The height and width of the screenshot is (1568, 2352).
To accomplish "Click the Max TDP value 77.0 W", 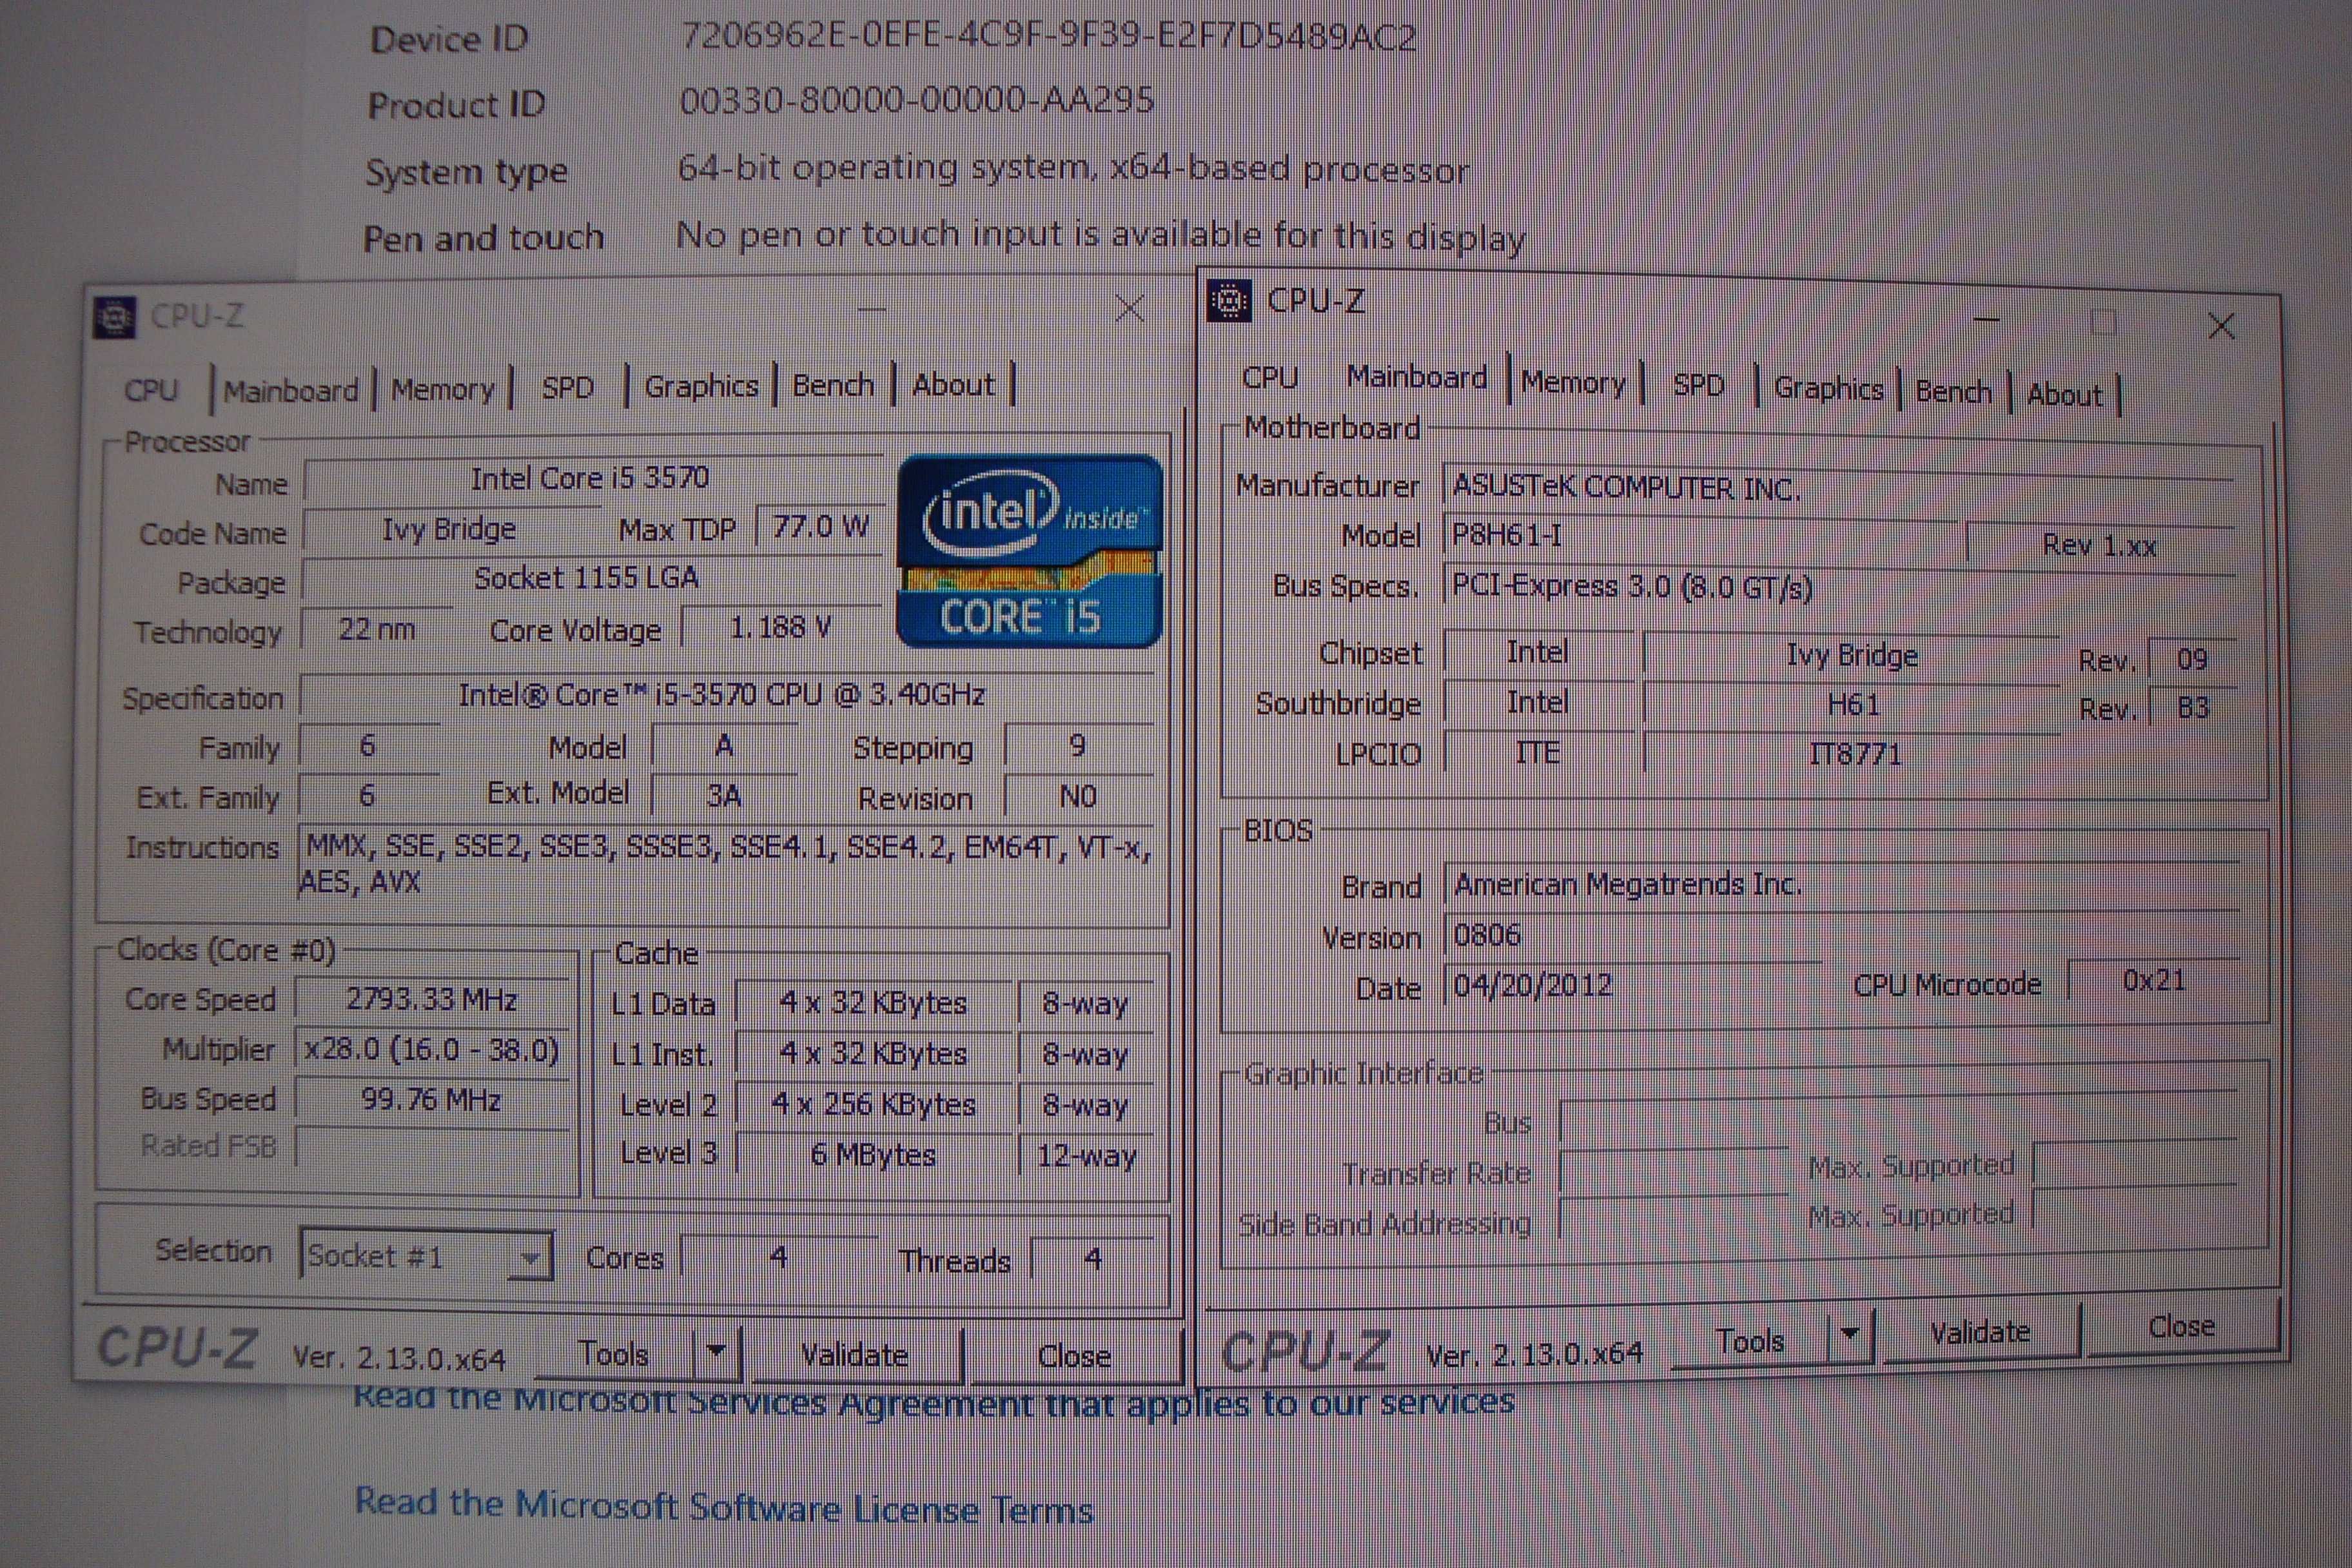I will [x=820, y=526].
